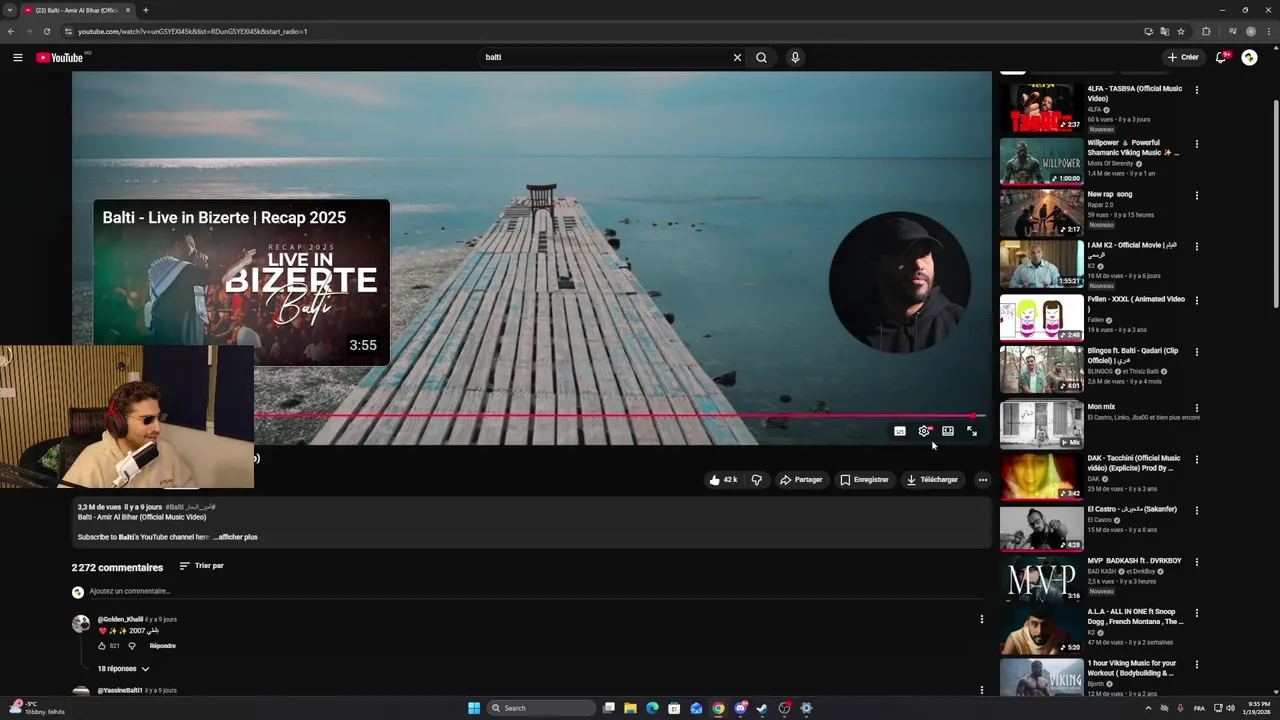Screen dimensions: 1280x720
Task: Open the MVP BADKASH ft. DVRKBOY video
Action: click(1041, 579)
